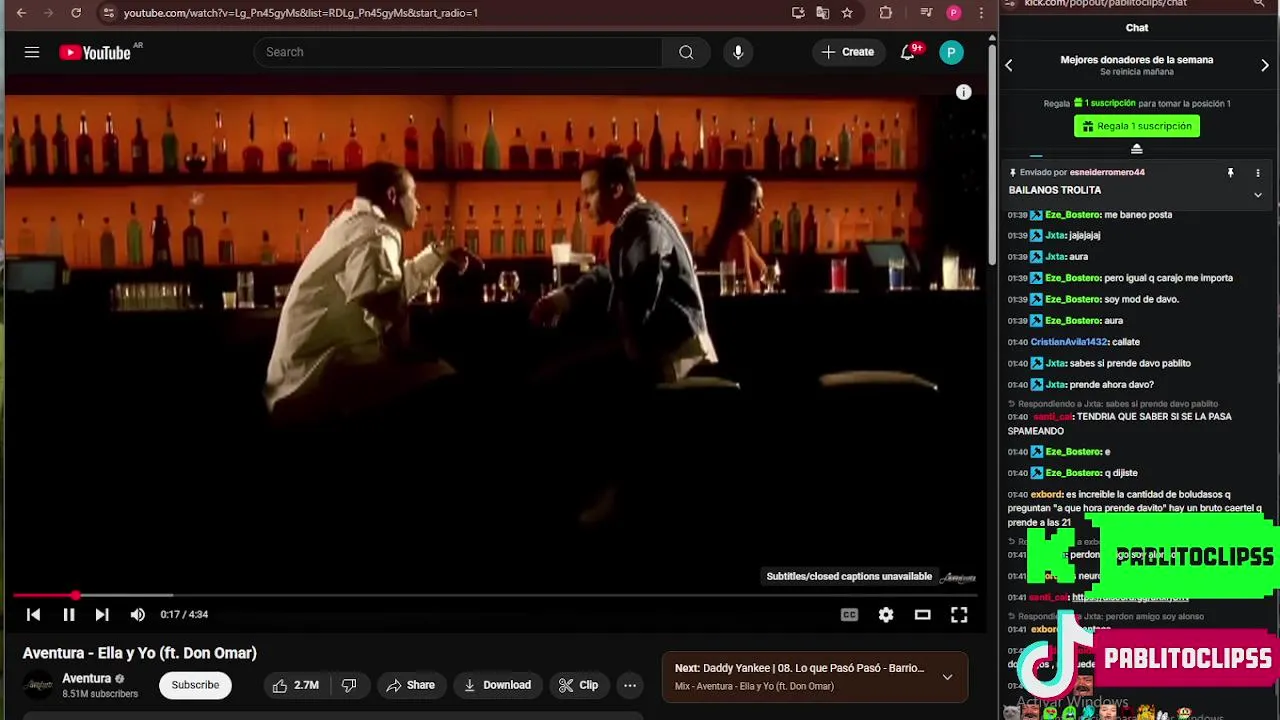Seek on the red video progress bar
Image resolution: width=1280 pixels, height=720 pixels.
[x=494, y=596]
